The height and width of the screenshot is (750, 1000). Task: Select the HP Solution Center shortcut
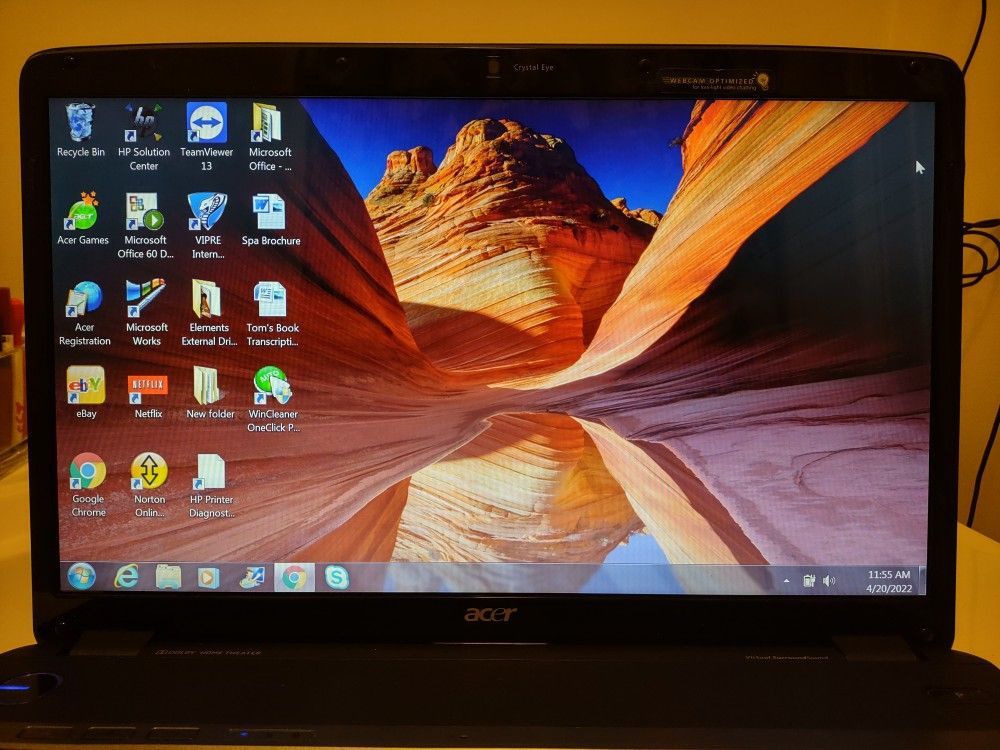144,124
